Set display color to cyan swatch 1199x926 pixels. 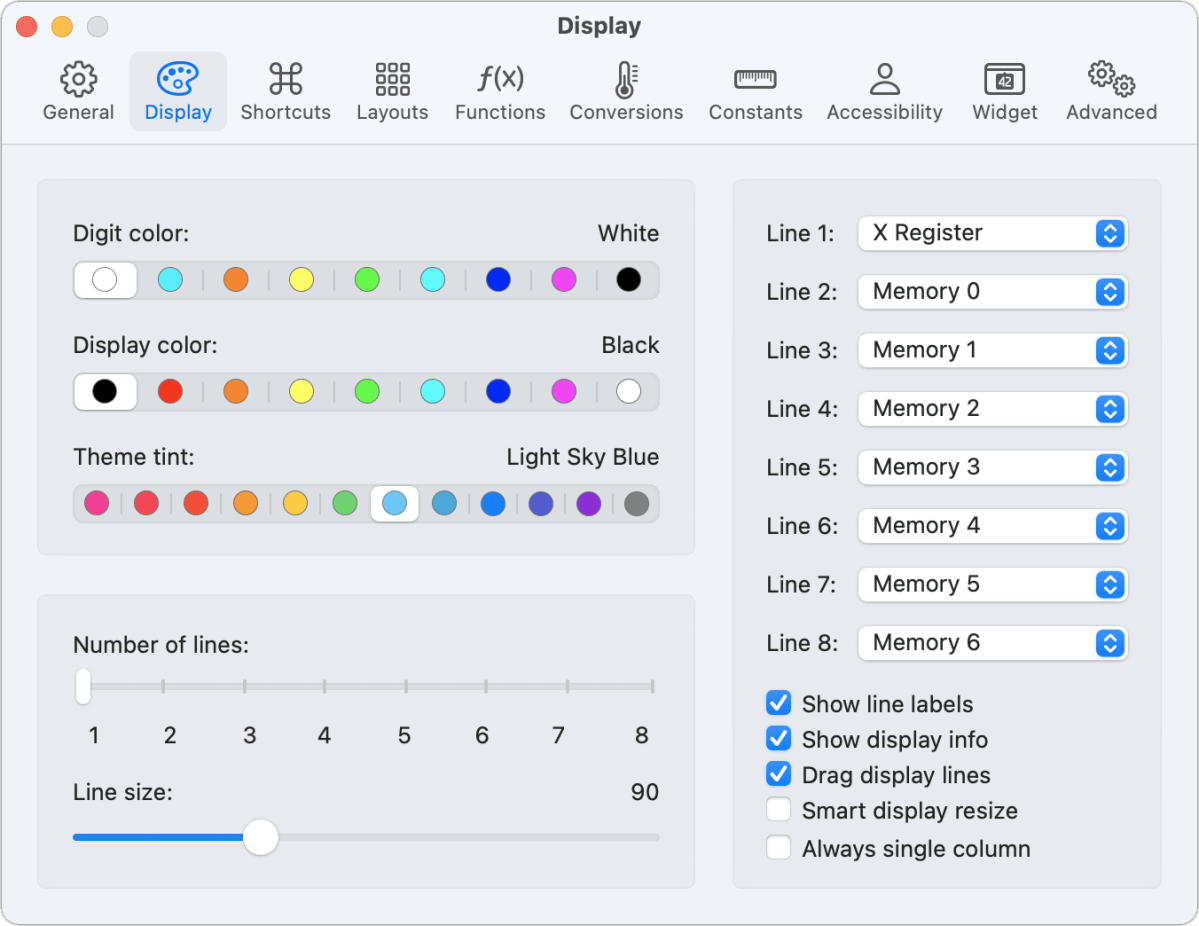(x=433, y=392)
